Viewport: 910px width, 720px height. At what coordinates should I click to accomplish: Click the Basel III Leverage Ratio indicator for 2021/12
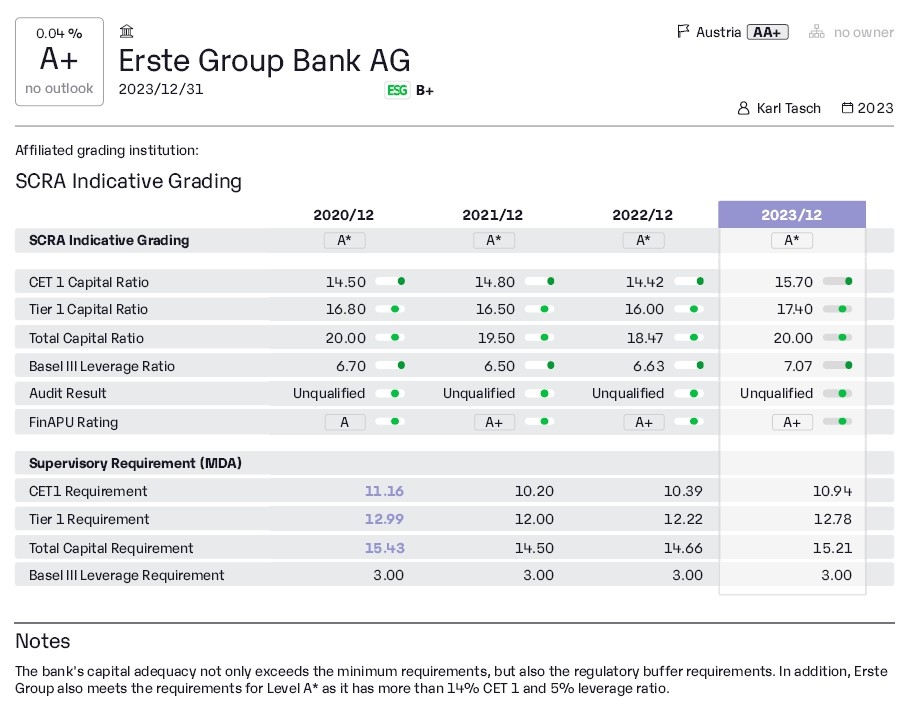click(540, 366)
